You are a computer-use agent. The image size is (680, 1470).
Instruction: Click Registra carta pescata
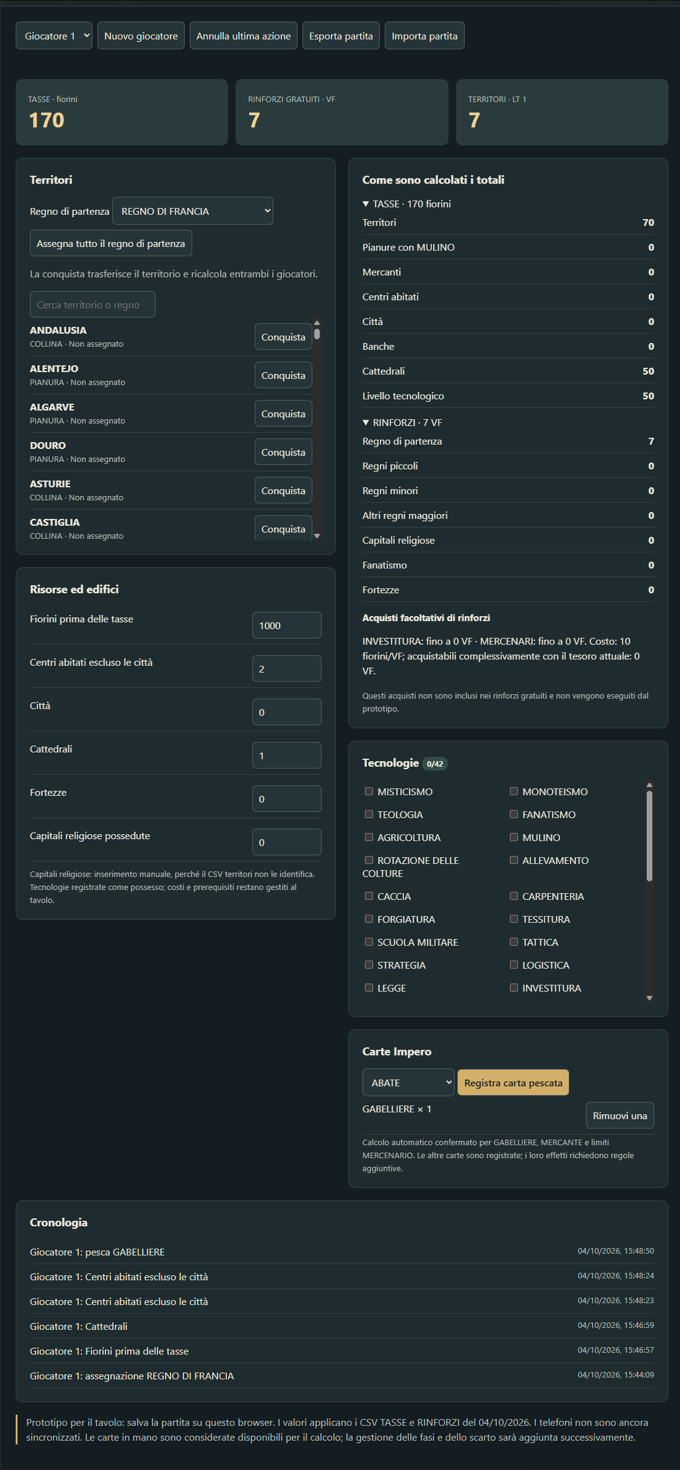513,1083
